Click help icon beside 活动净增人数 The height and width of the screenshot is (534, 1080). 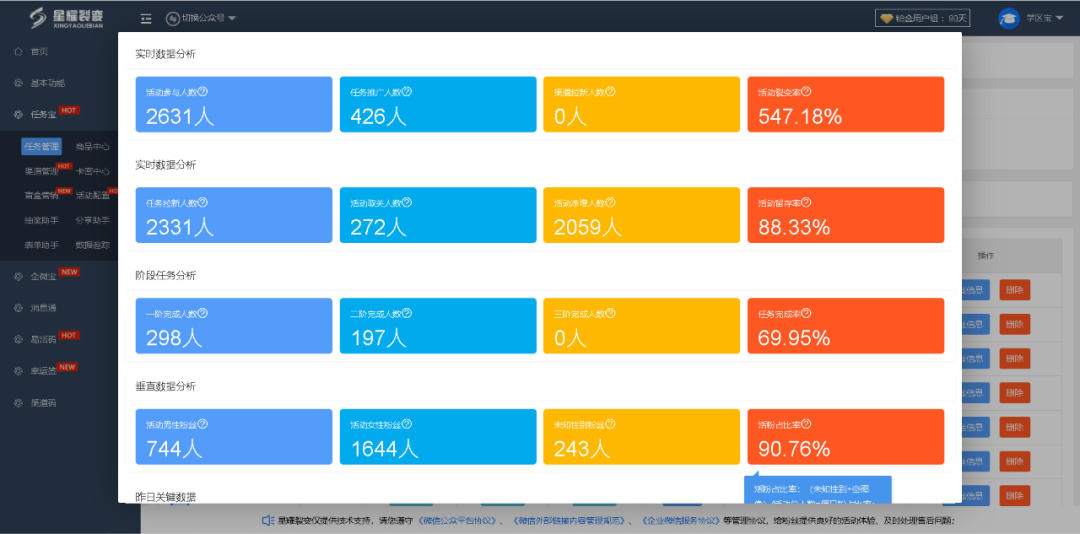(611, 202)
